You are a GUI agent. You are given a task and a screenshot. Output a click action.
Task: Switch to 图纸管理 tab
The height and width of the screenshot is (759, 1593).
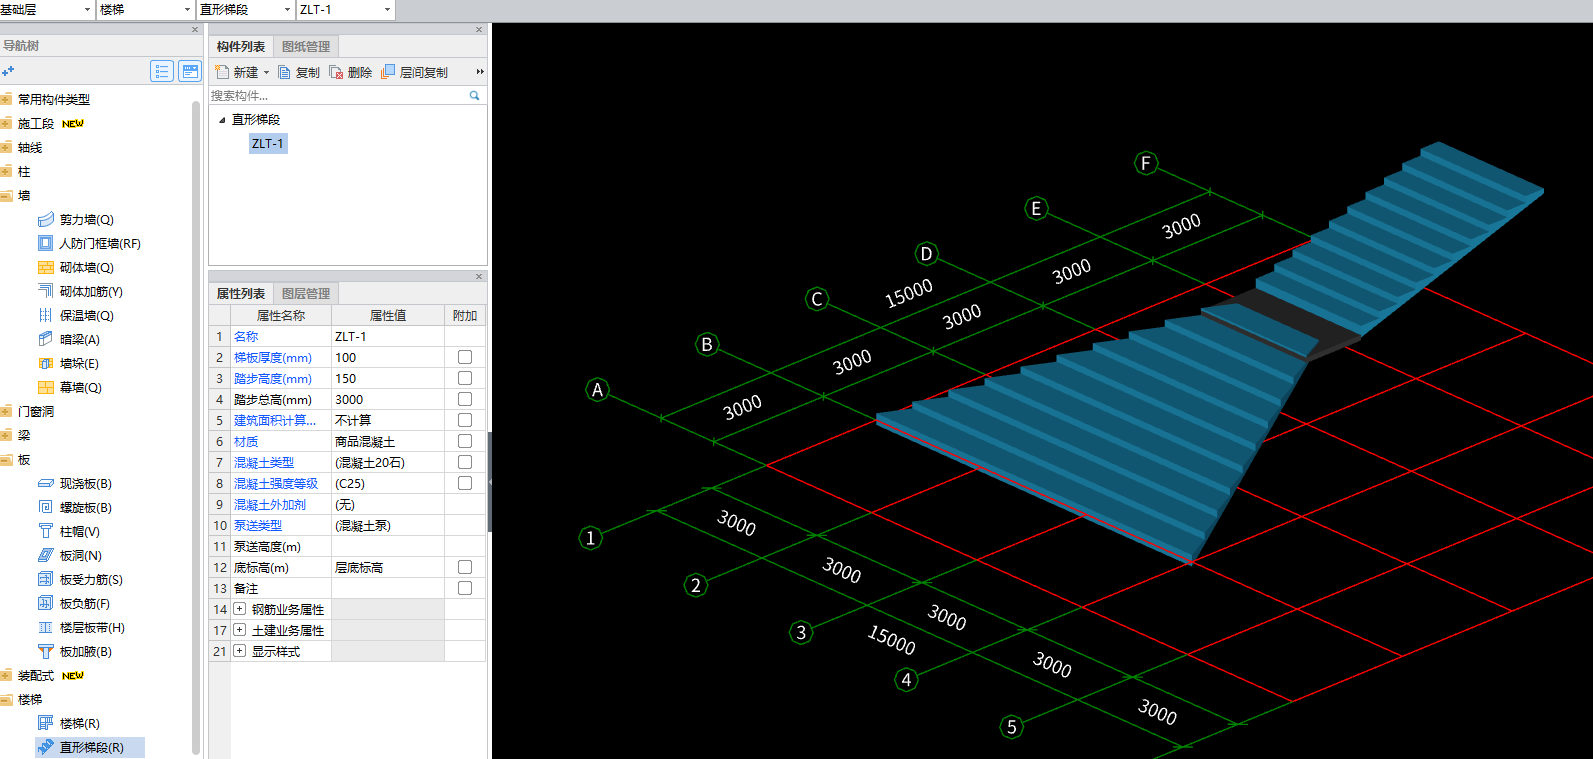(306, 46)
